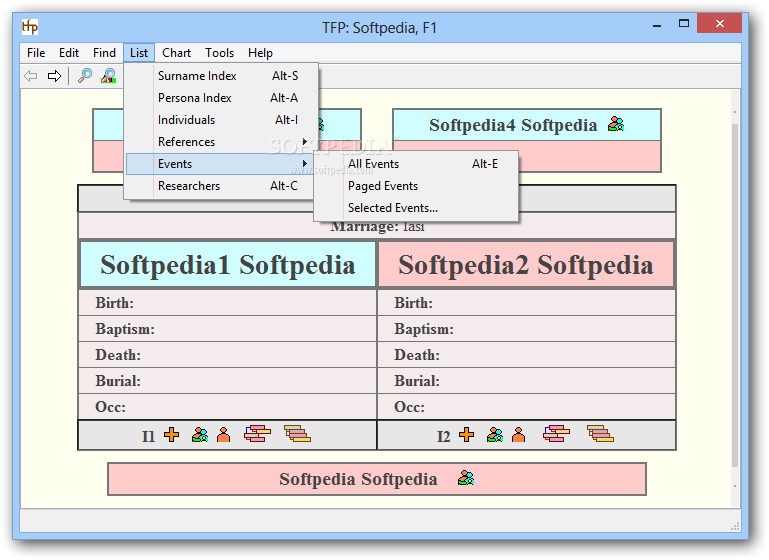This screenshot has width=769, height=560.
Task: Open the Edit menu
Action: (x=69, y=53)
